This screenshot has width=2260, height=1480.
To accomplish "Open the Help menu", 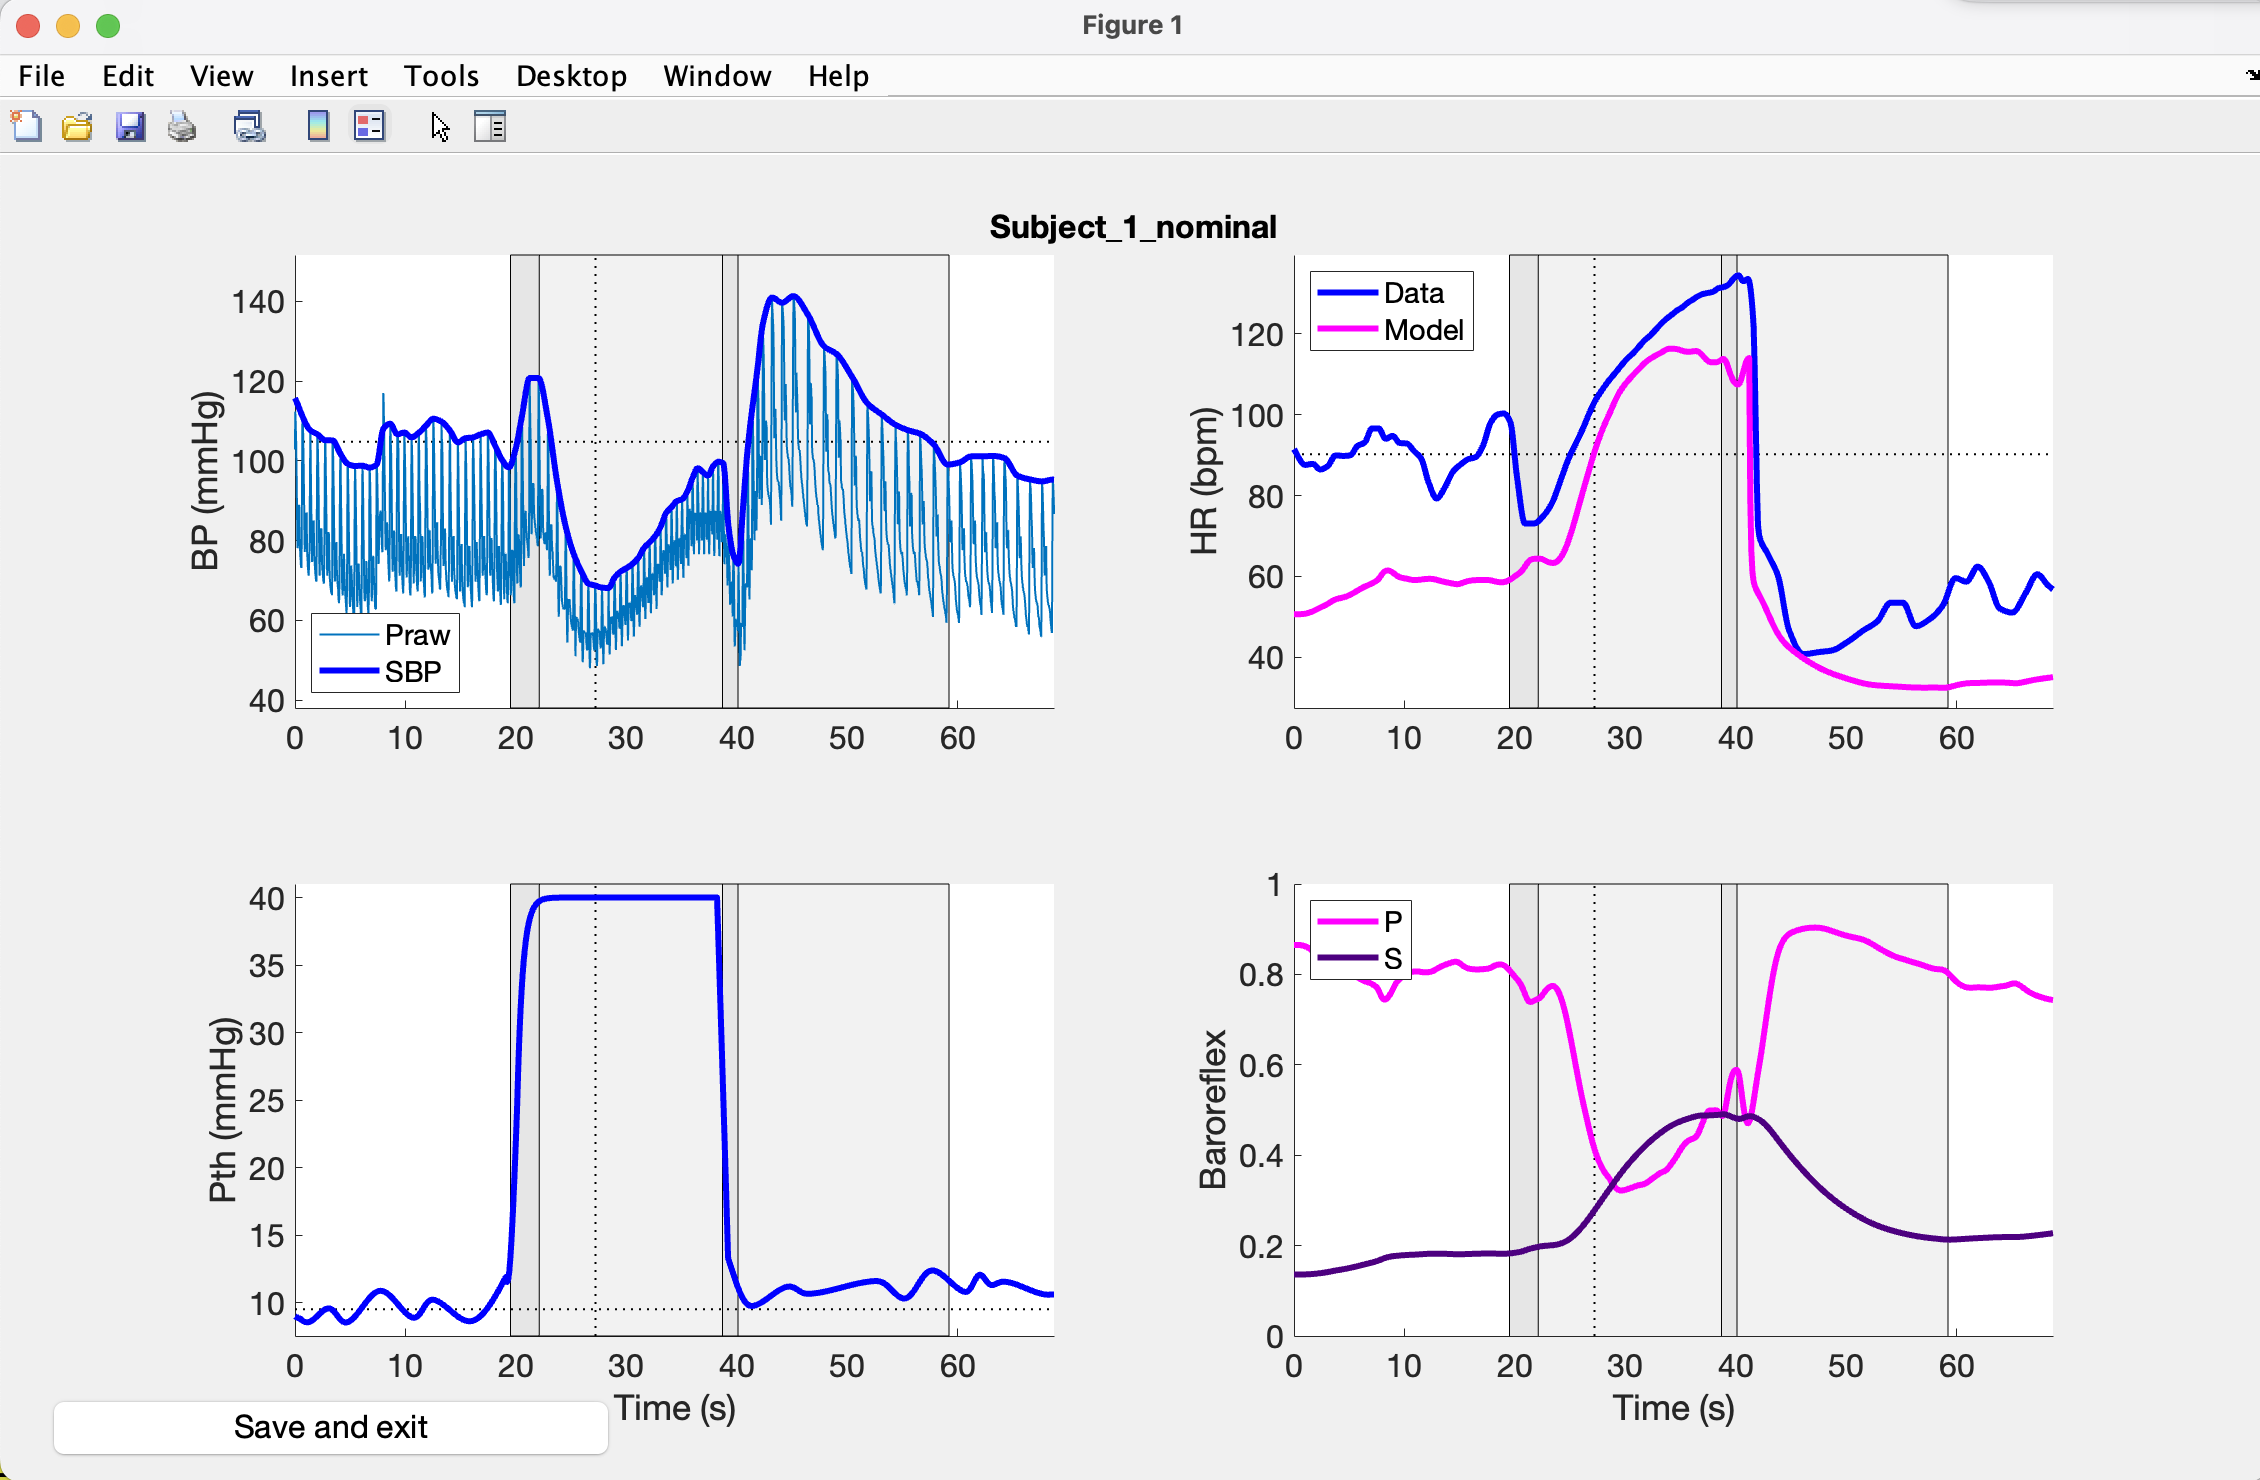I will point(838,76).
